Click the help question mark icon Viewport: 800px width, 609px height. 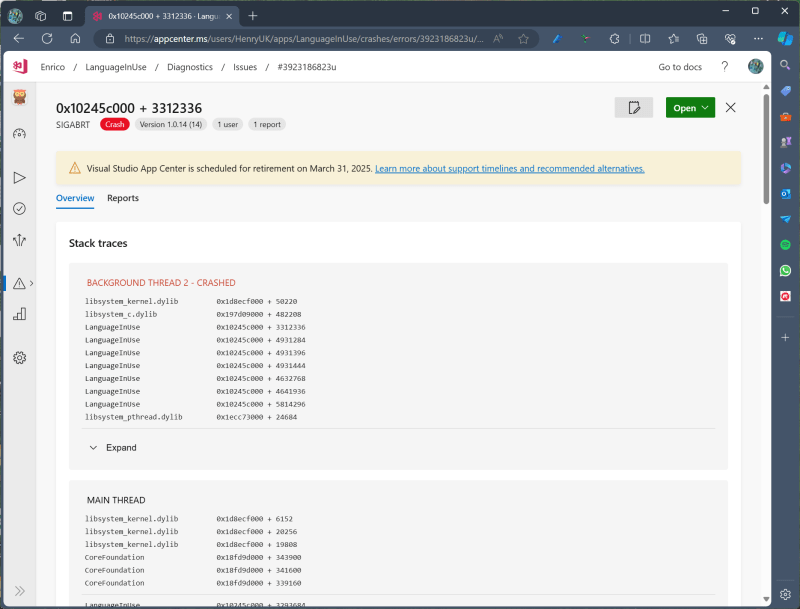tap(724, 67)
